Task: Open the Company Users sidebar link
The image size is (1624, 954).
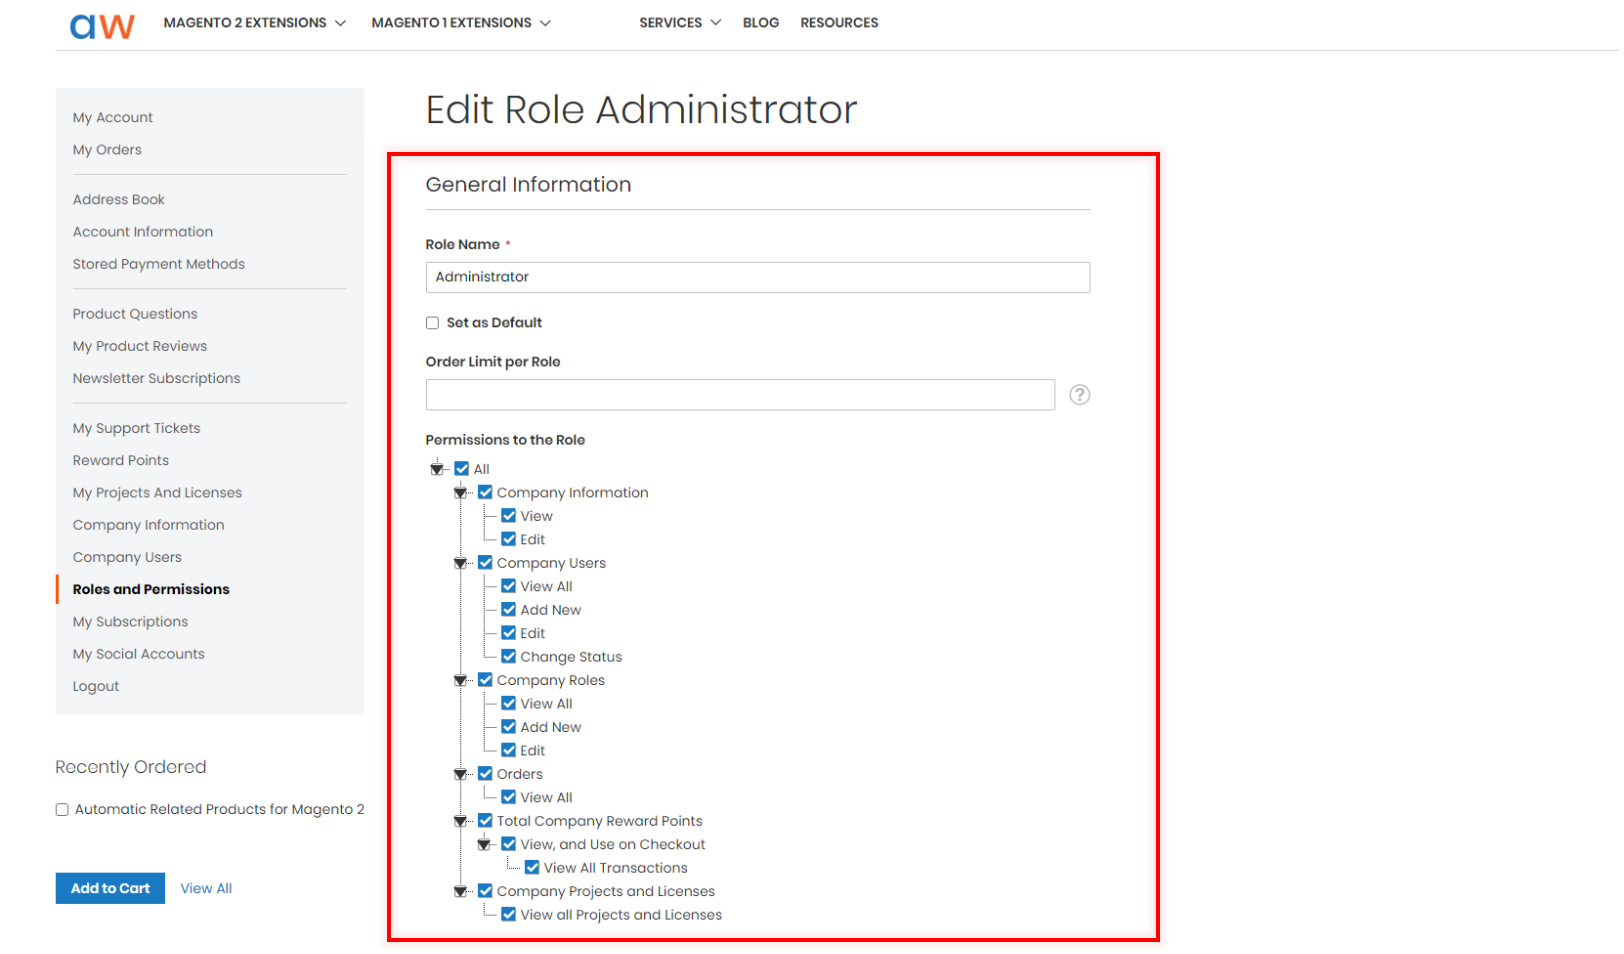Action: [x=127, y=557]
